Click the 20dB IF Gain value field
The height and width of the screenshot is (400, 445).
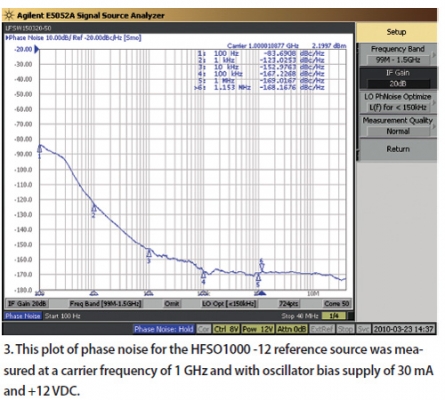point(398,84)
